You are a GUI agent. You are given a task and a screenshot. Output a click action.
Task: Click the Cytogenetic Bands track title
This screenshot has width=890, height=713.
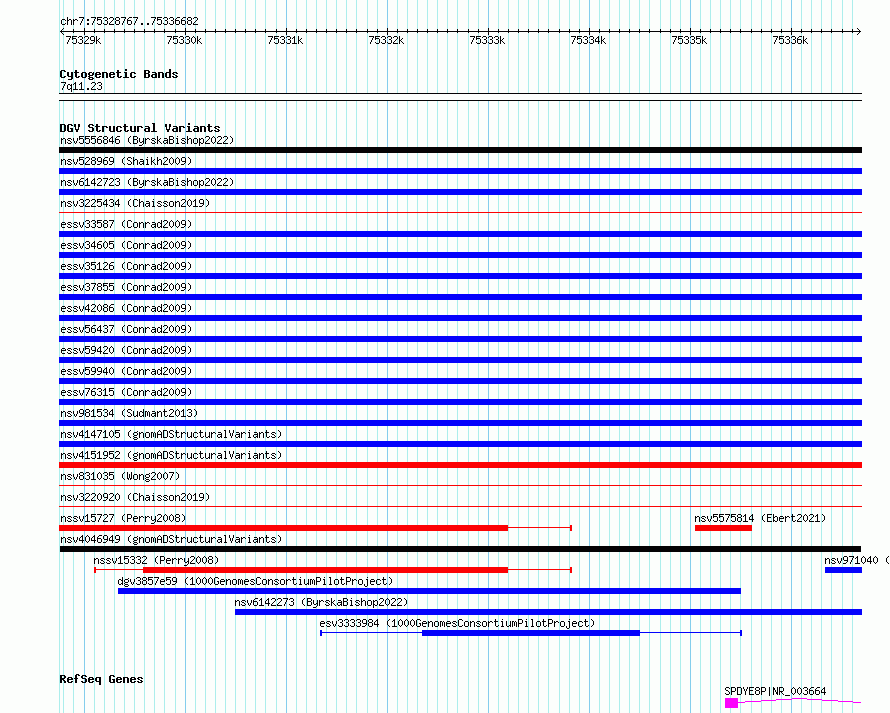click(x=119, y=74)
